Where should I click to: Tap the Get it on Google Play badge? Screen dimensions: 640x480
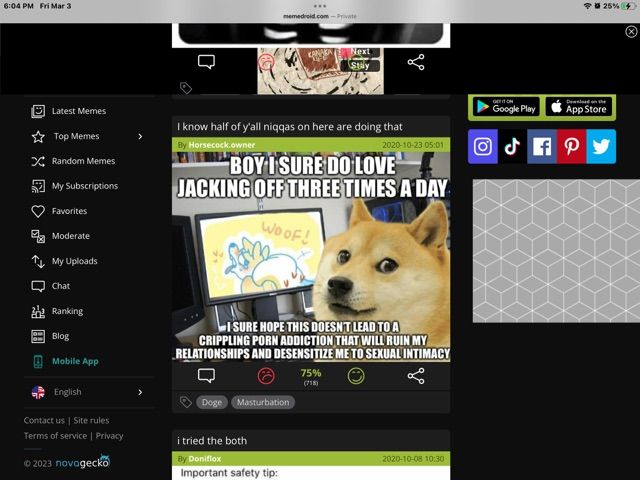click(x=505, y=107)
